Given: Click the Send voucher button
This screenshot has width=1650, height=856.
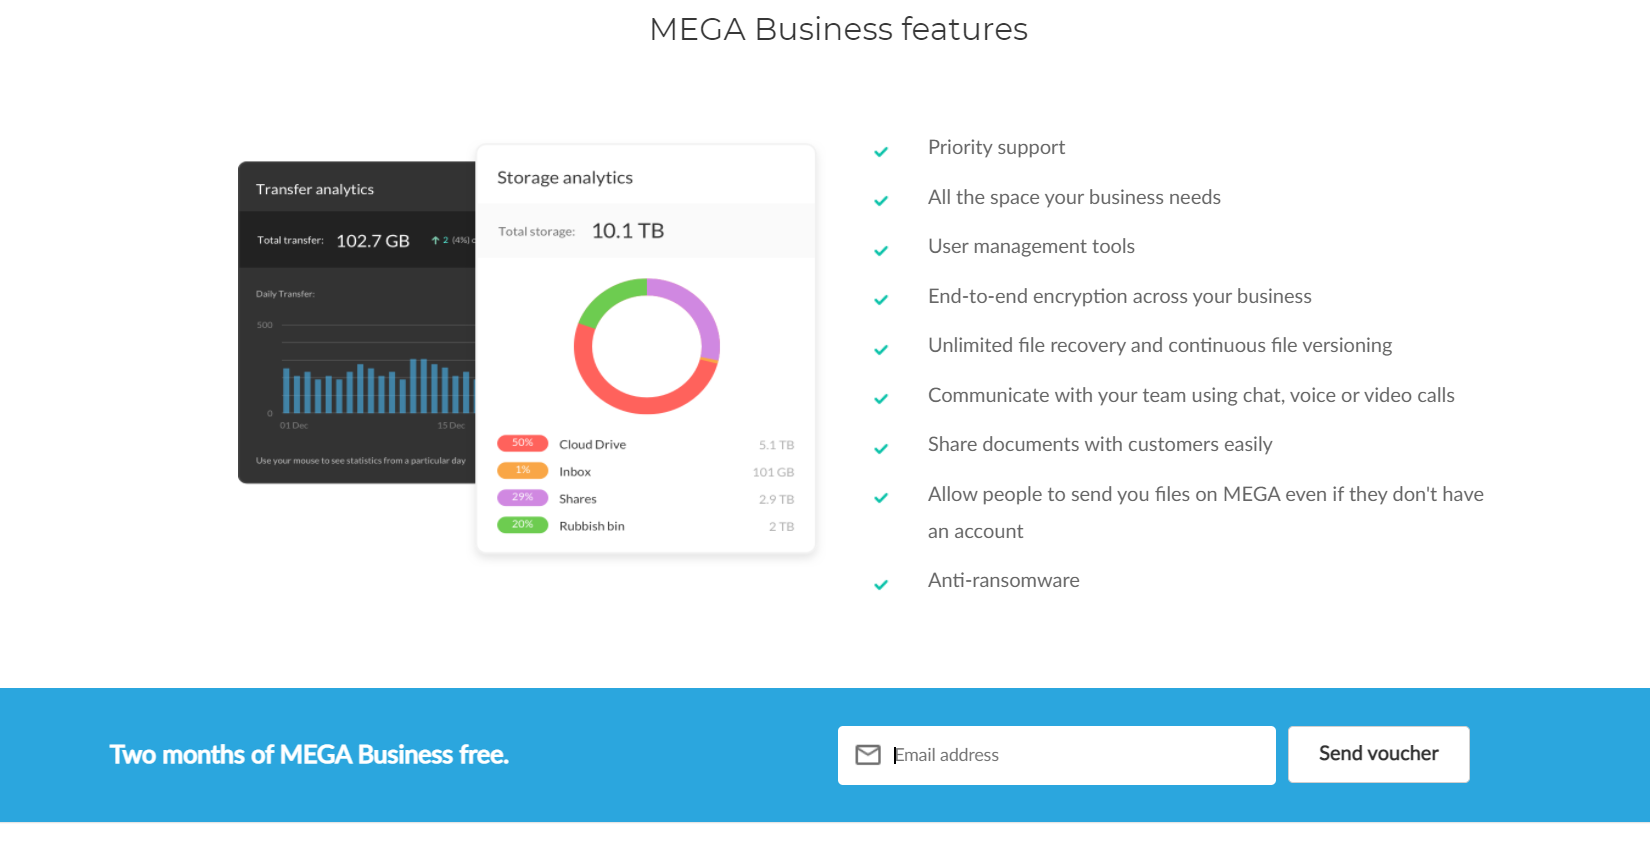Looking at the screenshot, I should tap(1378, 754).
